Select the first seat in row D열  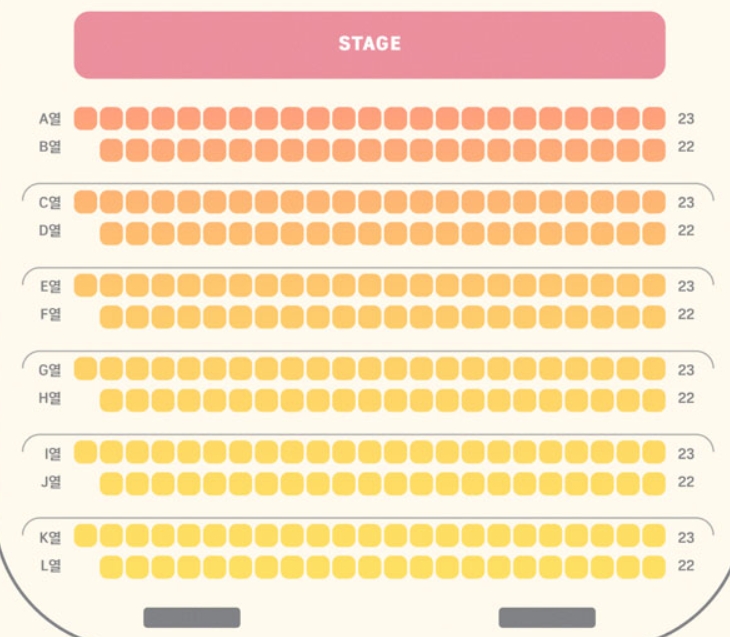pos(111,233)
